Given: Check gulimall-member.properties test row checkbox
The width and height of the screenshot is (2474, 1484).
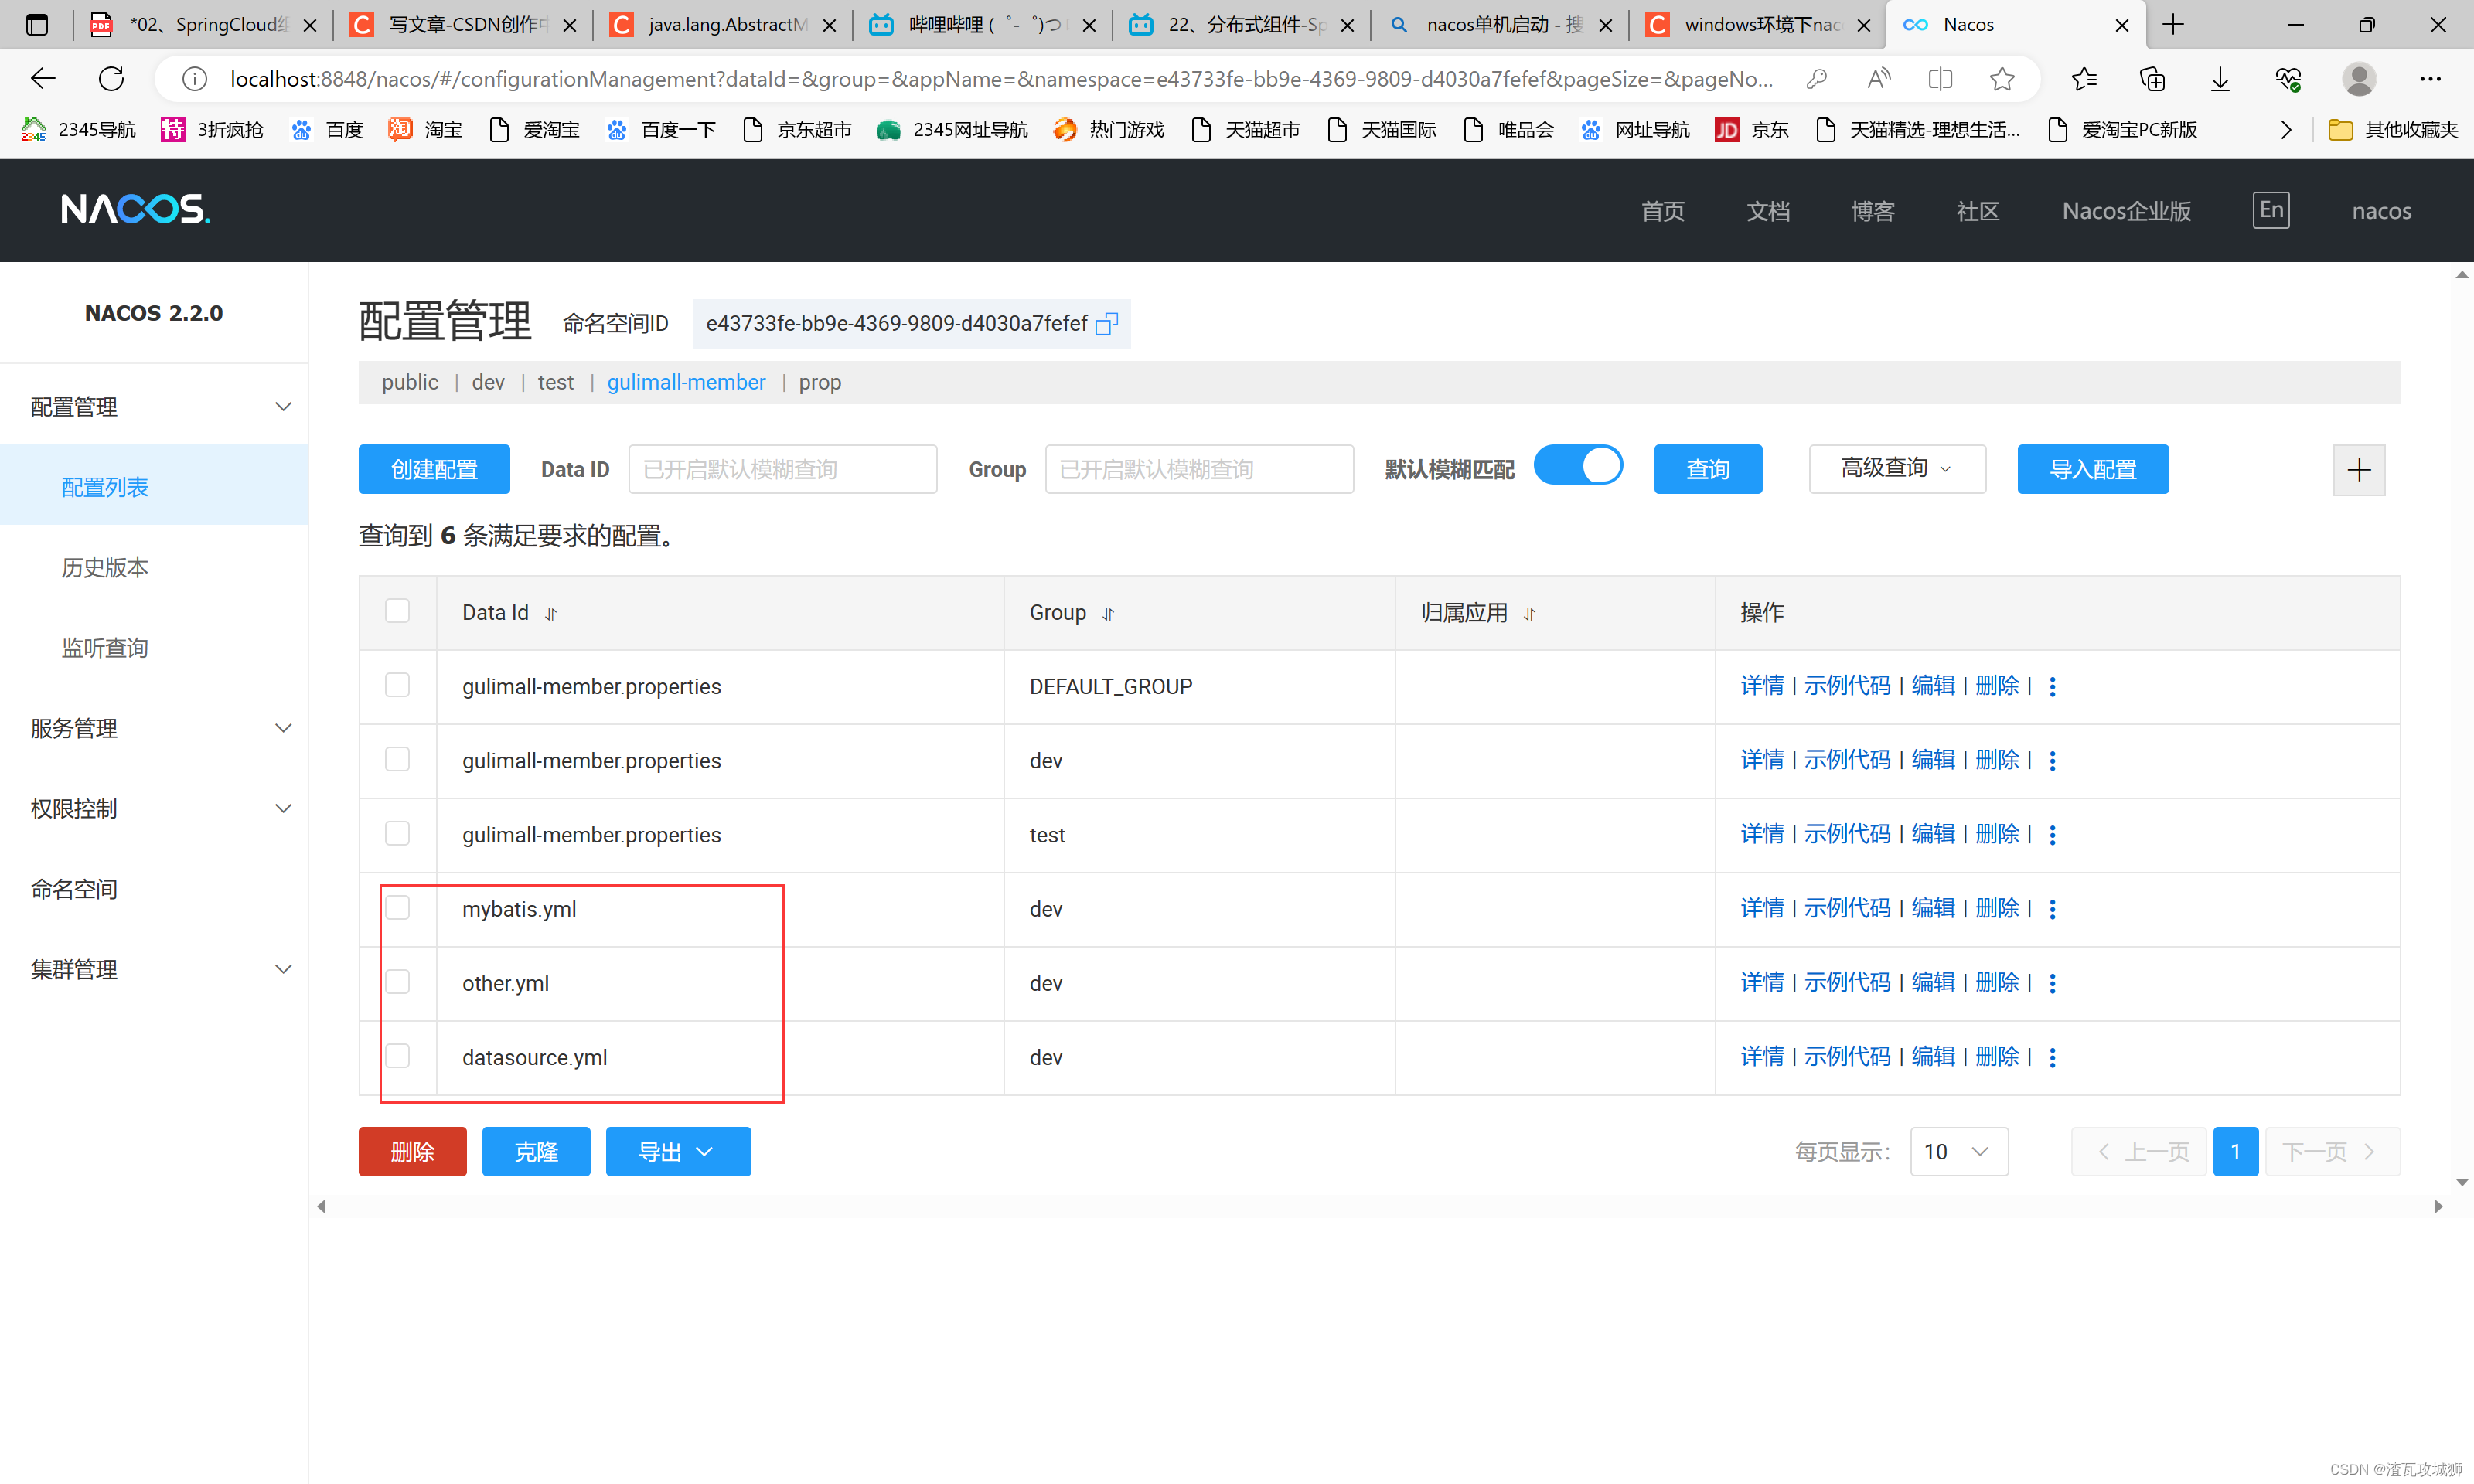Looking at the screenshot, I should coord(397,833).
